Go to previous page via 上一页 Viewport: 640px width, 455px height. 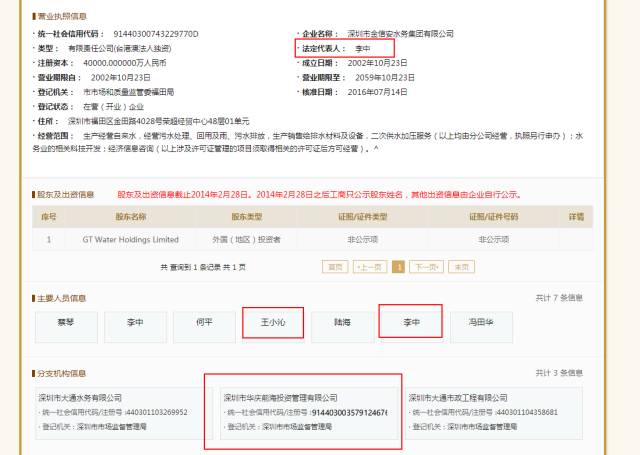[370, 267]
